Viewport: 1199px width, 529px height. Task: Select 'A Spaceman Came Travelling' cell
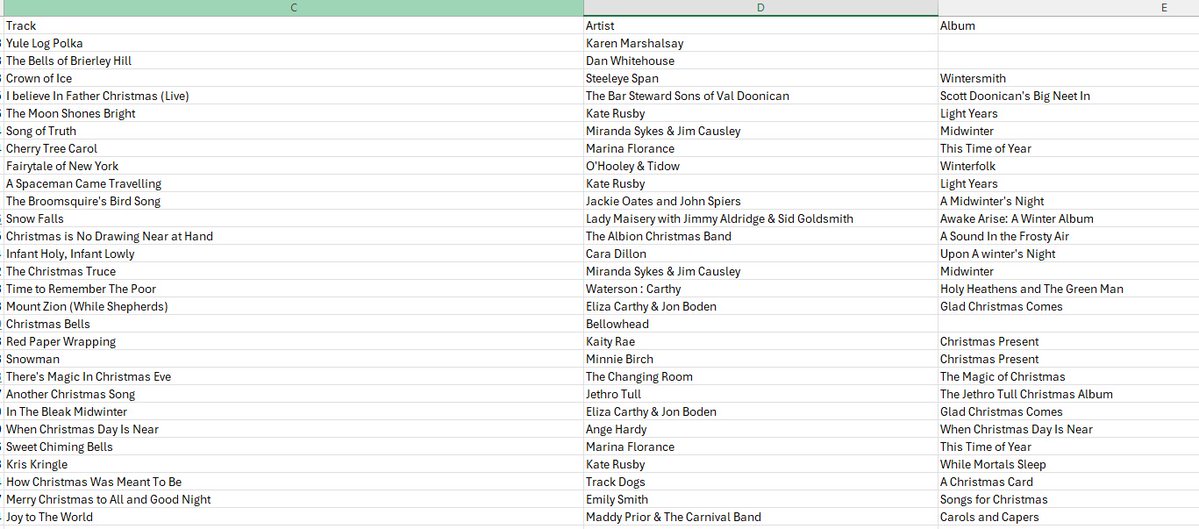[x=294, y=183]
